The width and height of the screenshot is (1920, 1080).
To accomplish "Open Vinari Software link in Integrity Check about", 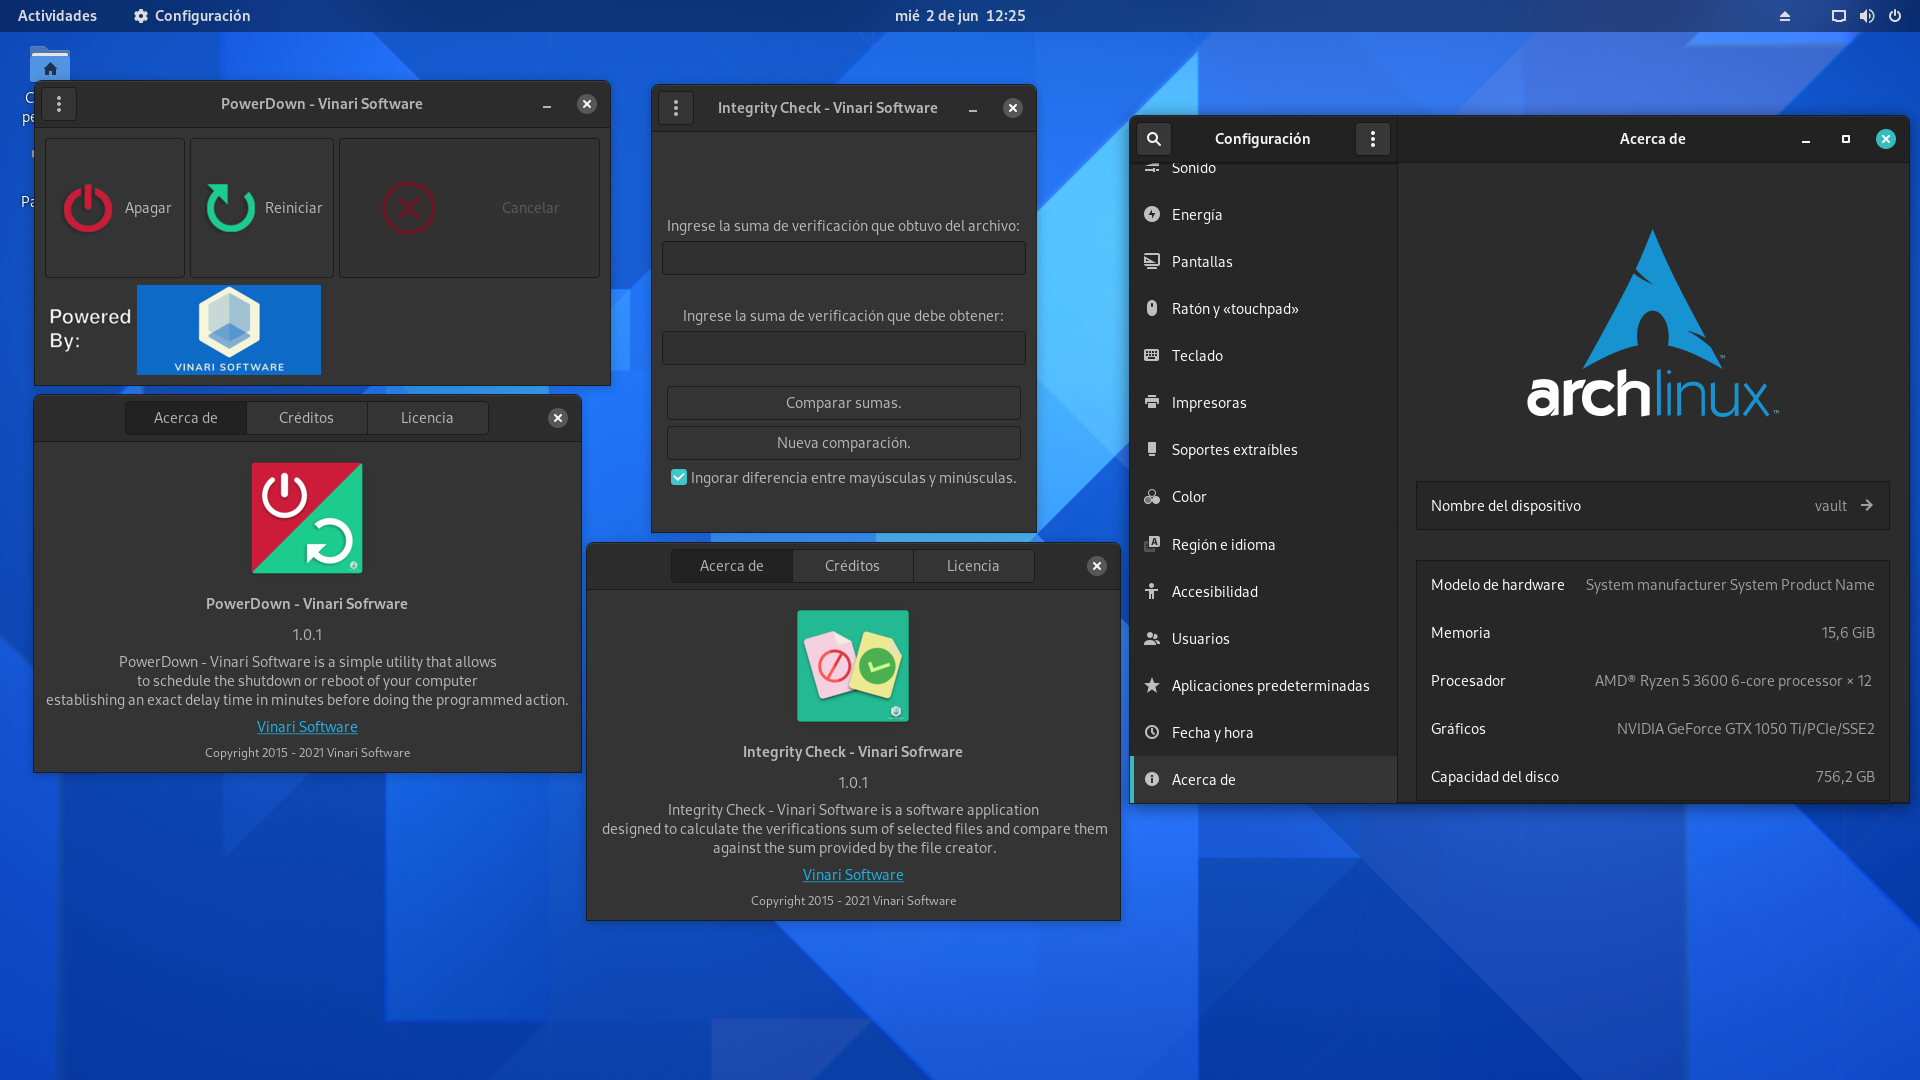I will tap(853, 875).
